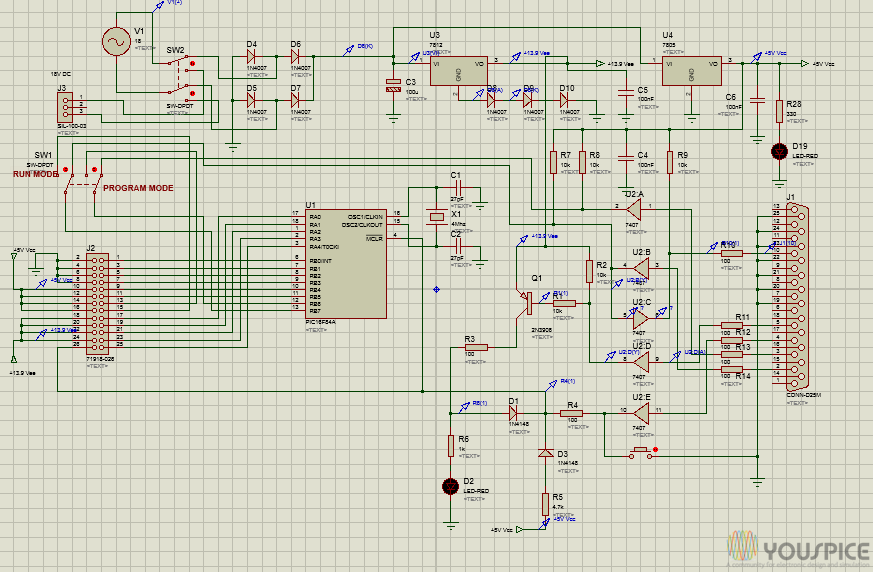Select resistor R2 near U2:B

(590, 271)
